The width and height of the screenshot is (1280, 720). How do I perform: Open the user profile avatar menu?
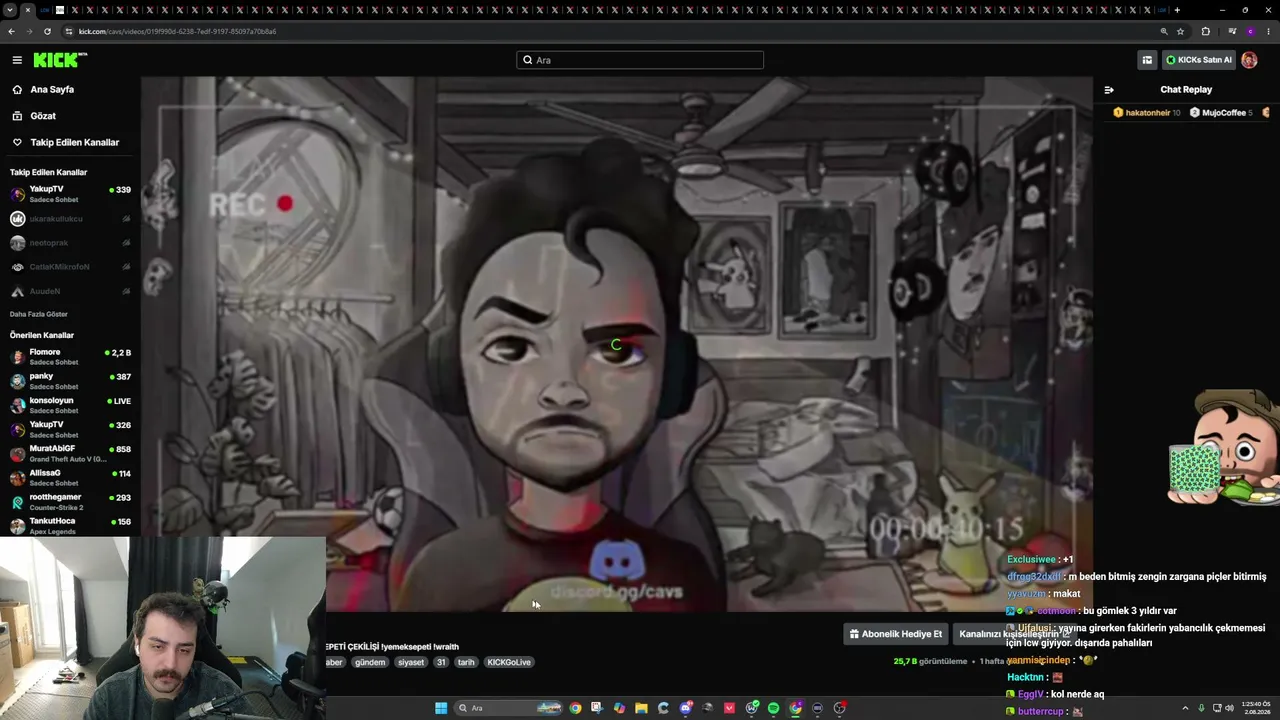tap(1249, 60)
